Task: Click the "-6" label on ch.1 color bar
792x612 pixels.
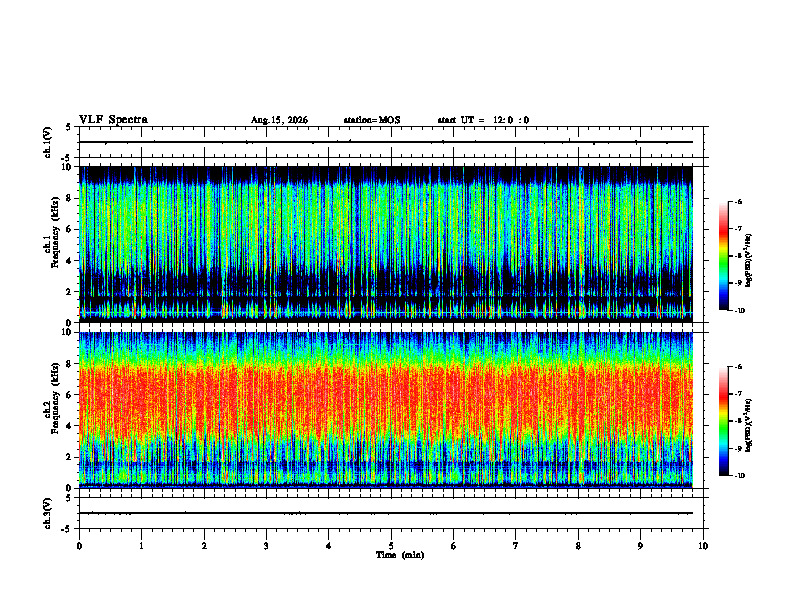Action: click(739, 201)
